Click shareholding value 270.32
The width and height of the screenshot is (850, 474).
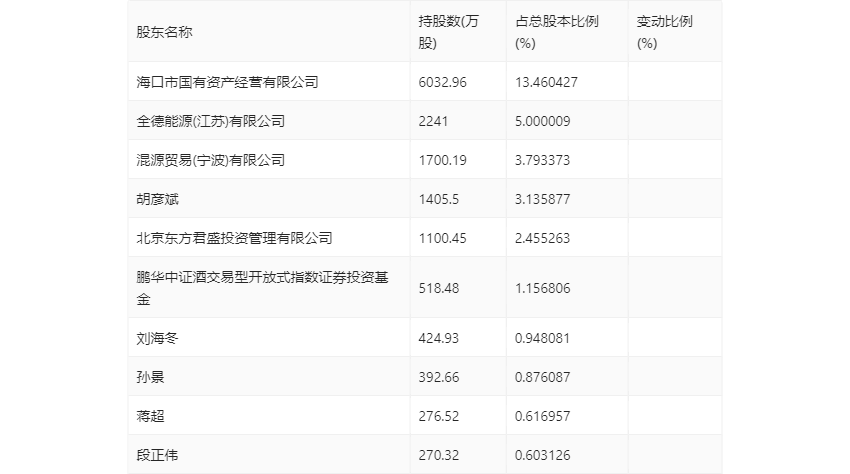439,455
